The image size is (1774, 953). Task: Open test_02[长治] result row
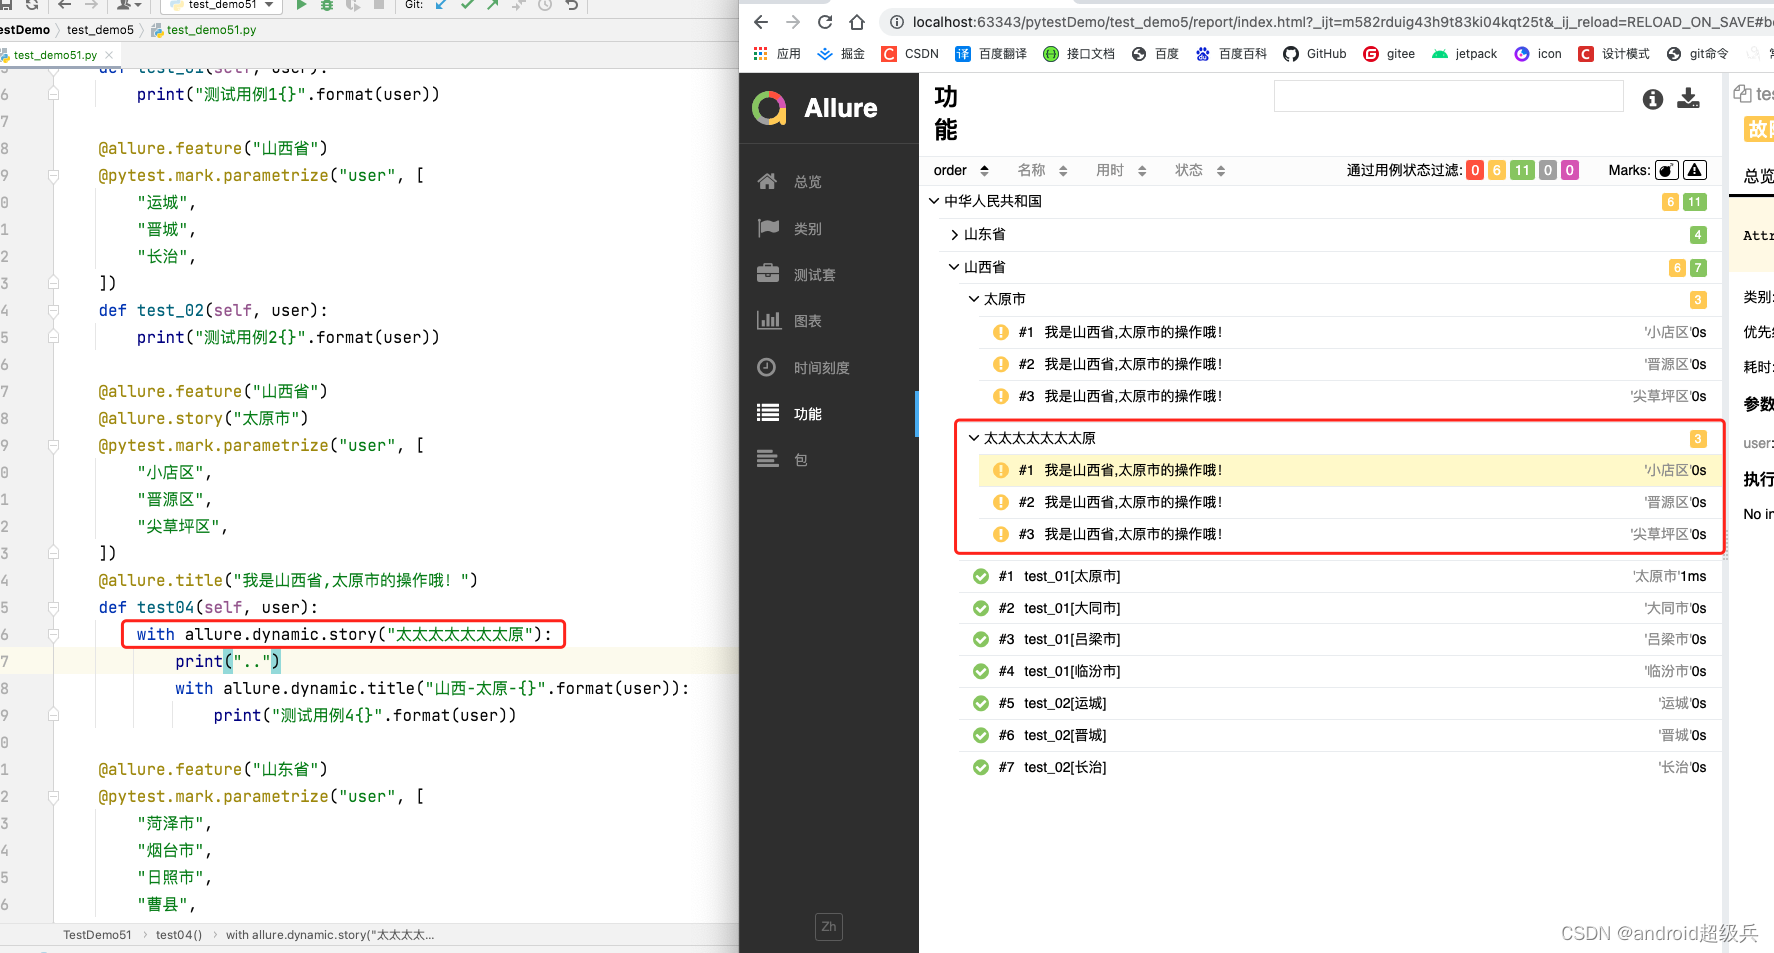pyautogui.click(x=1340, y=767)
